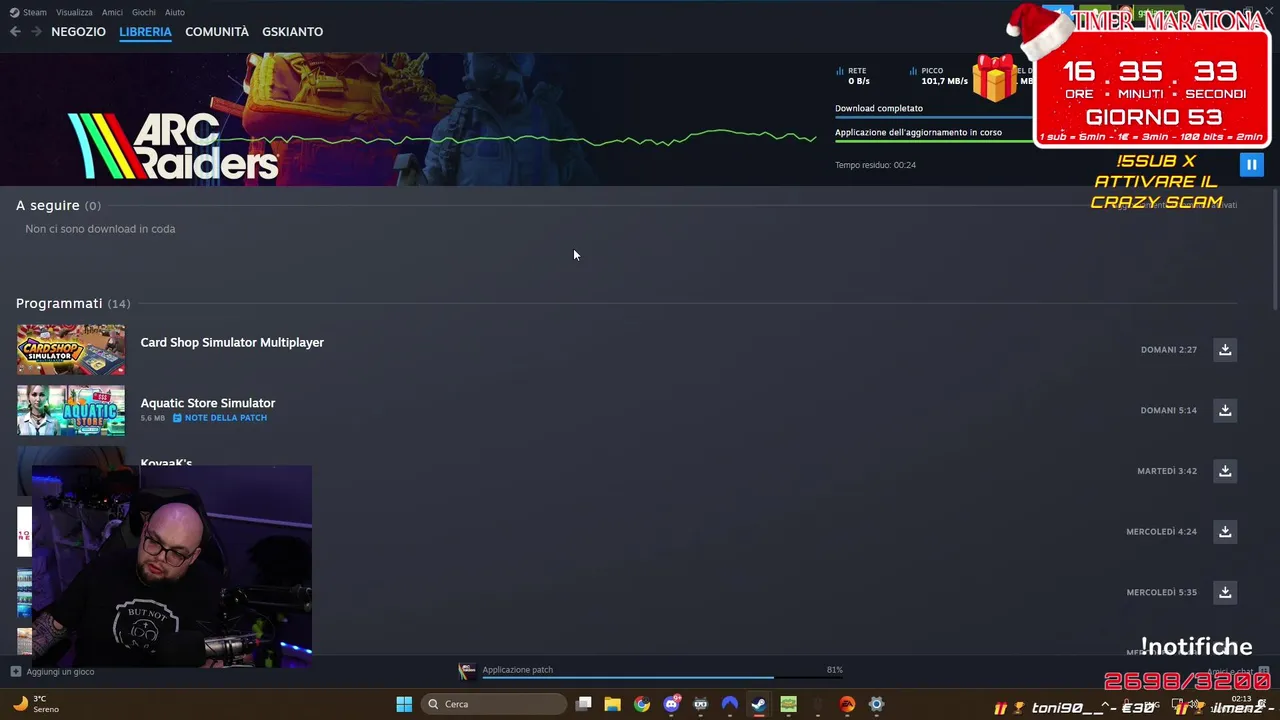Click the ARC Raiders logo banner
The width and height of the screenshot is (1280, 720).
point(173,146)
